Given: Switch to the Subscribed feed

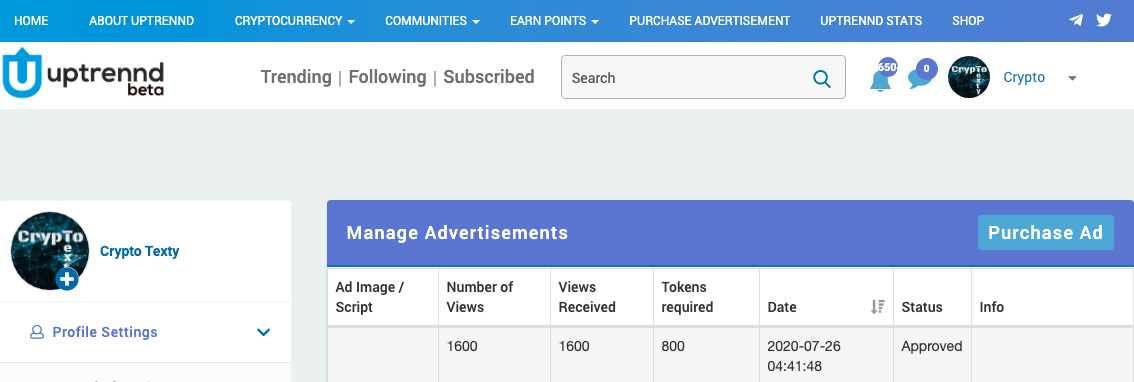Looking at the screenshot, I should [x=489, y=77].
